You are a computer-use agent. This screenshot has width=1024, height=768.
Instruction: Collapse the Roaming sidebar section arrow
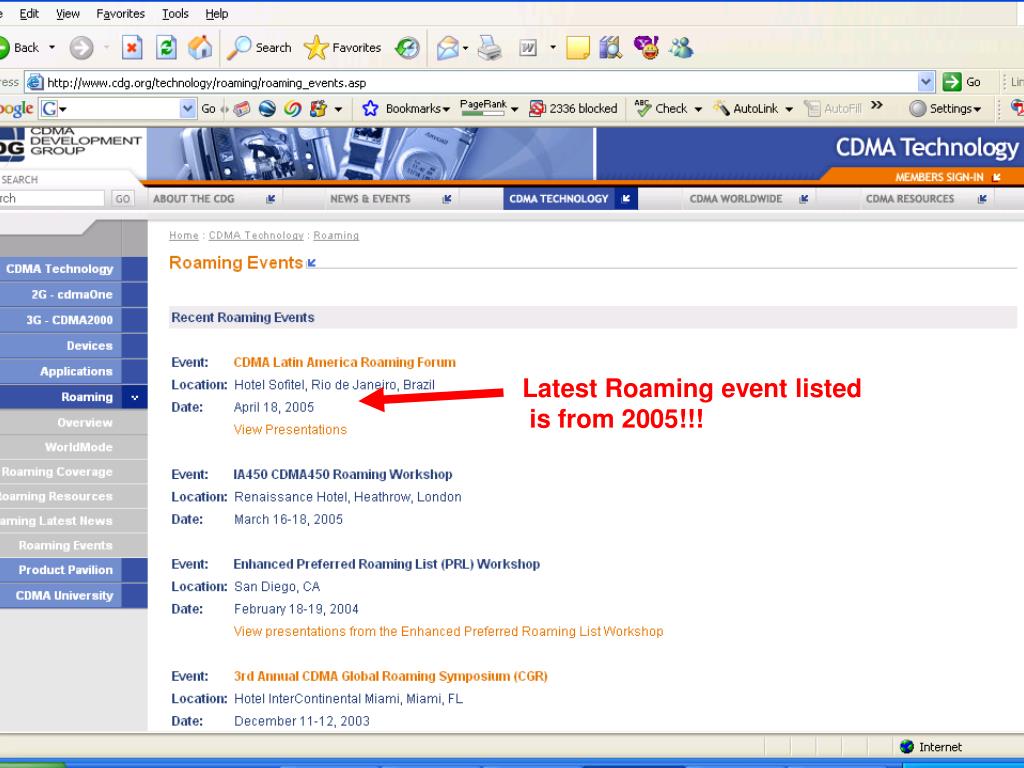(135, 397)
